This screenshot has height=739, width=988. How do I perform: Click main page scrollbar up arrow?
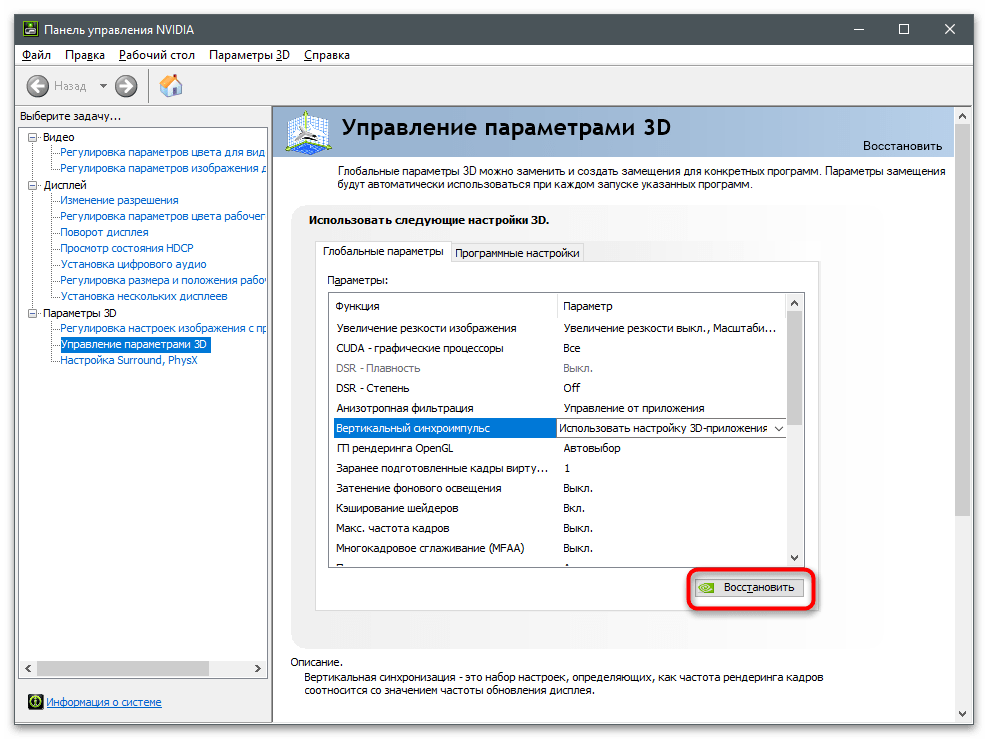[962, 116]
